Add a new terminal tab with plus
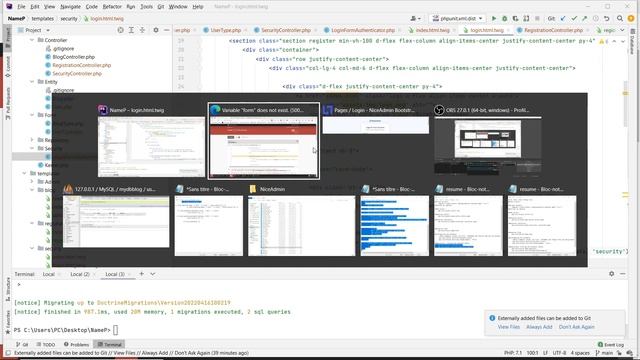Screen dimensions: 640x360 point(142,274)
